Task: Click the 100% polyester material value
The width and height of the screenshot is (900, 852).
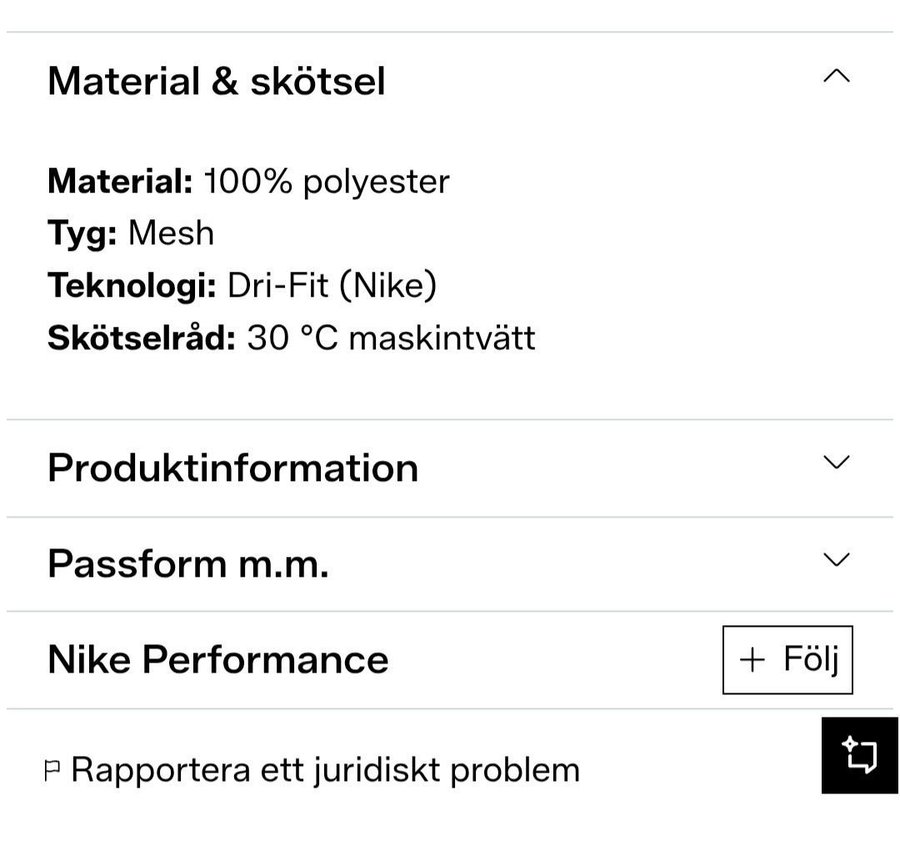Action: tap(326, 182)
